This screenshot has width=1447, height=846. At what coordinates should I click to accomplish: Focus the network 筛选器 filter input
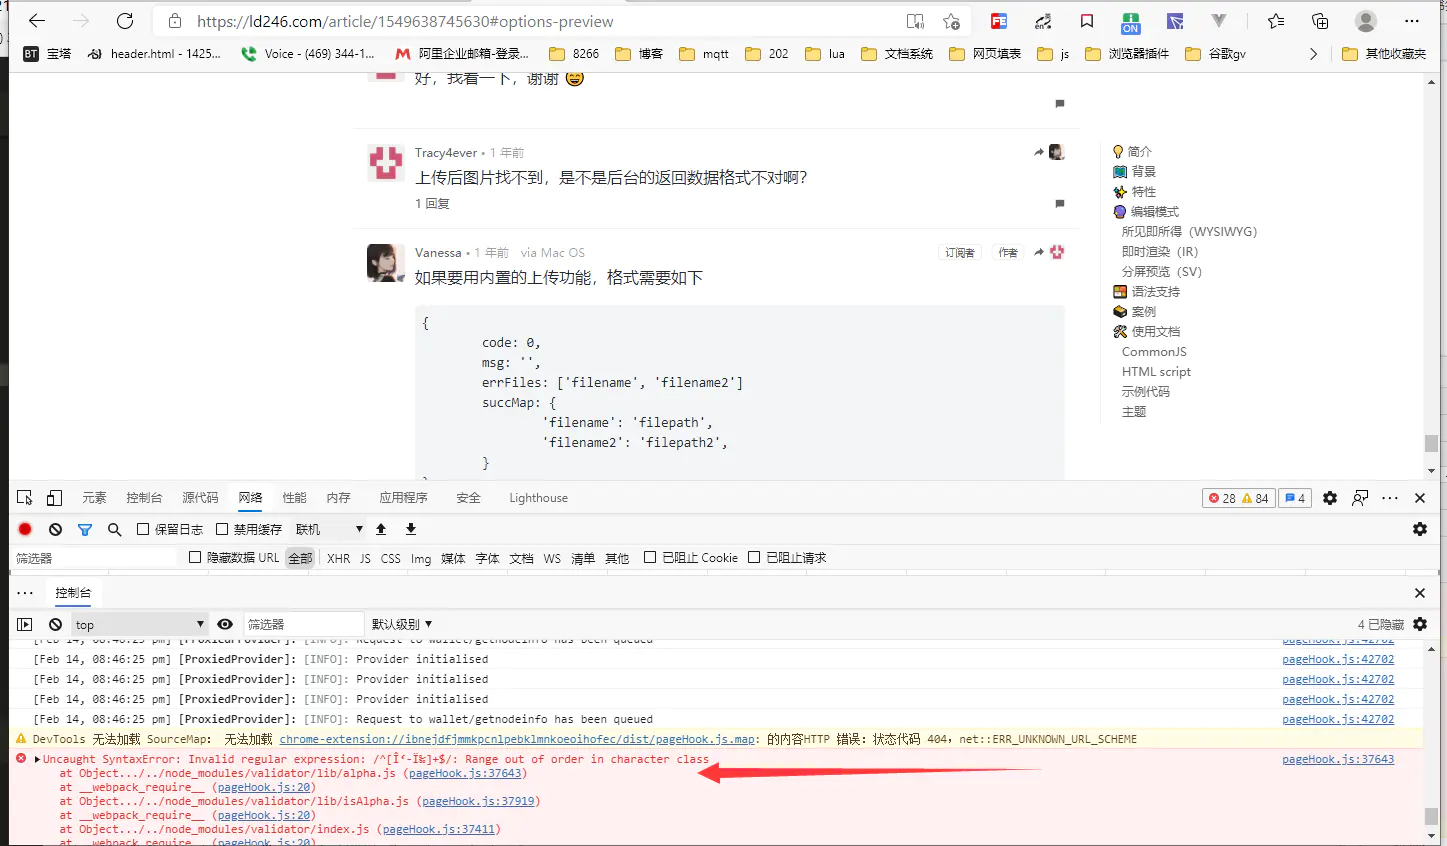pos(95,558)
